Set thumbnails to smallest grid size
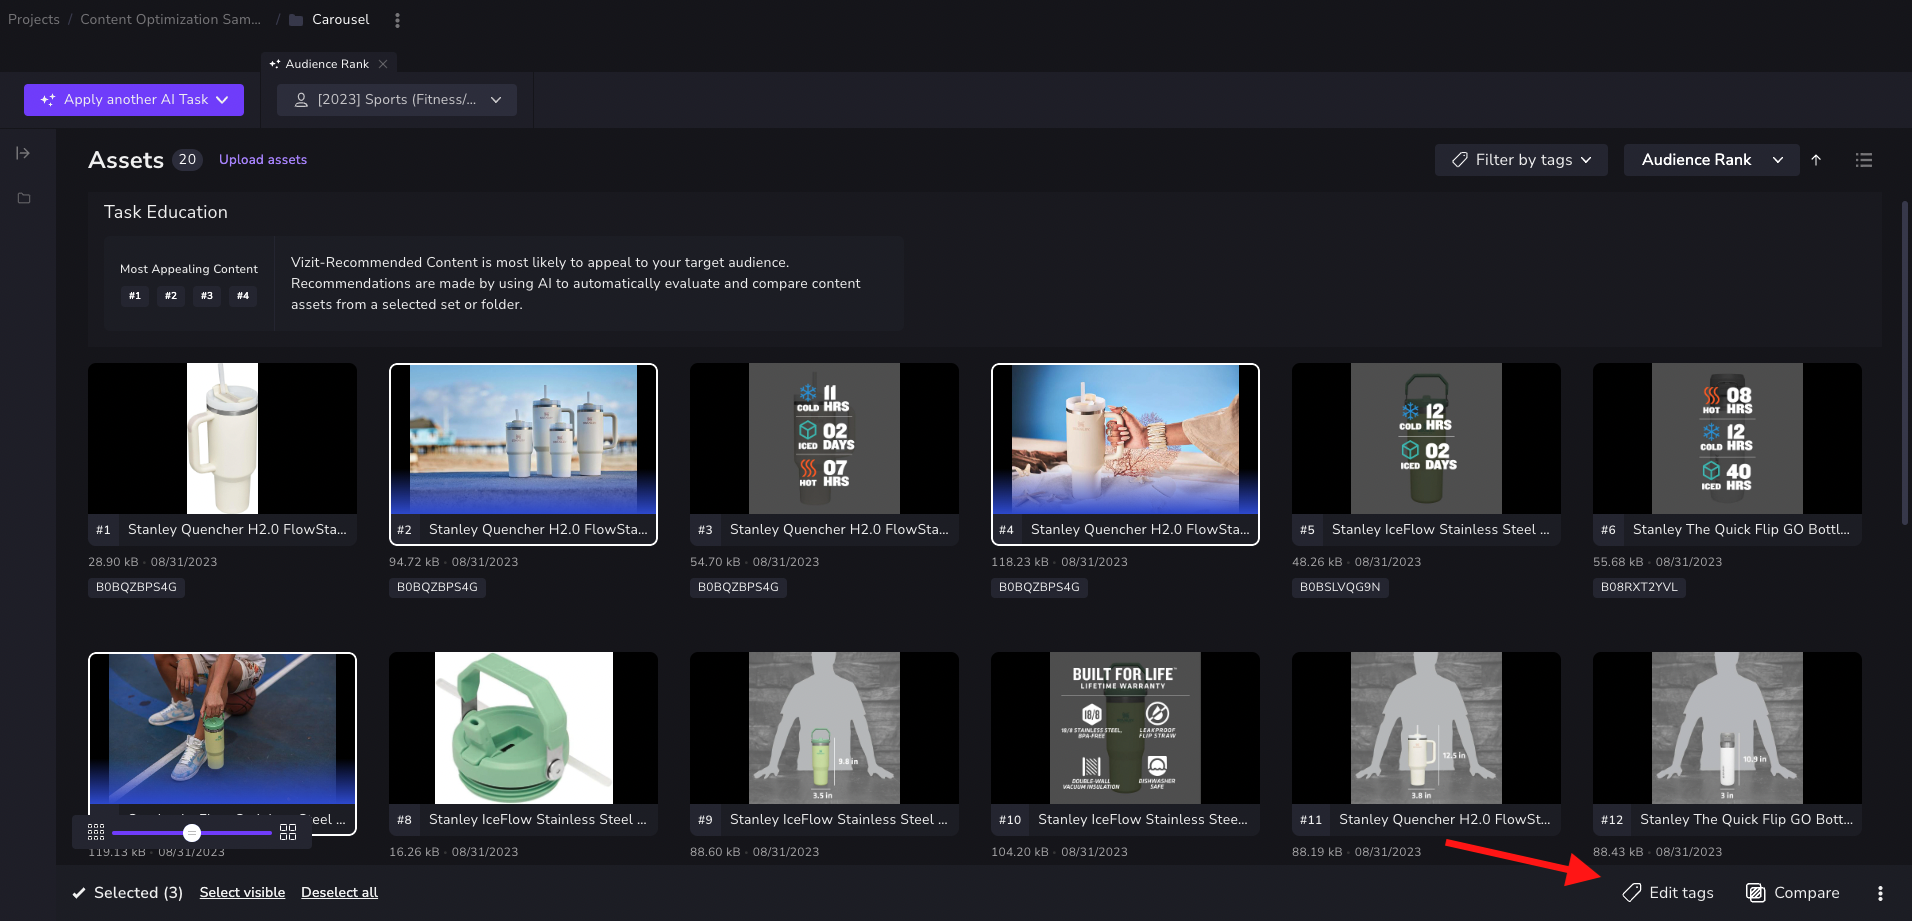 [x=96, y=832]
